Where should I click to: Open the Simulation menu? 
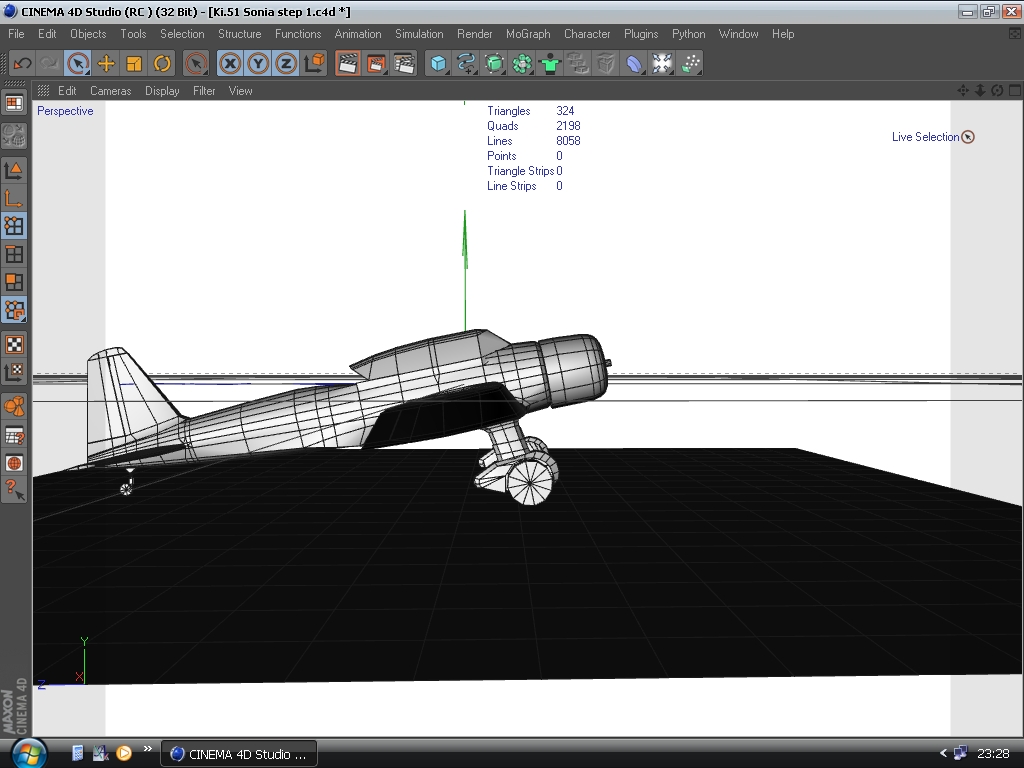tap(419, 34)
